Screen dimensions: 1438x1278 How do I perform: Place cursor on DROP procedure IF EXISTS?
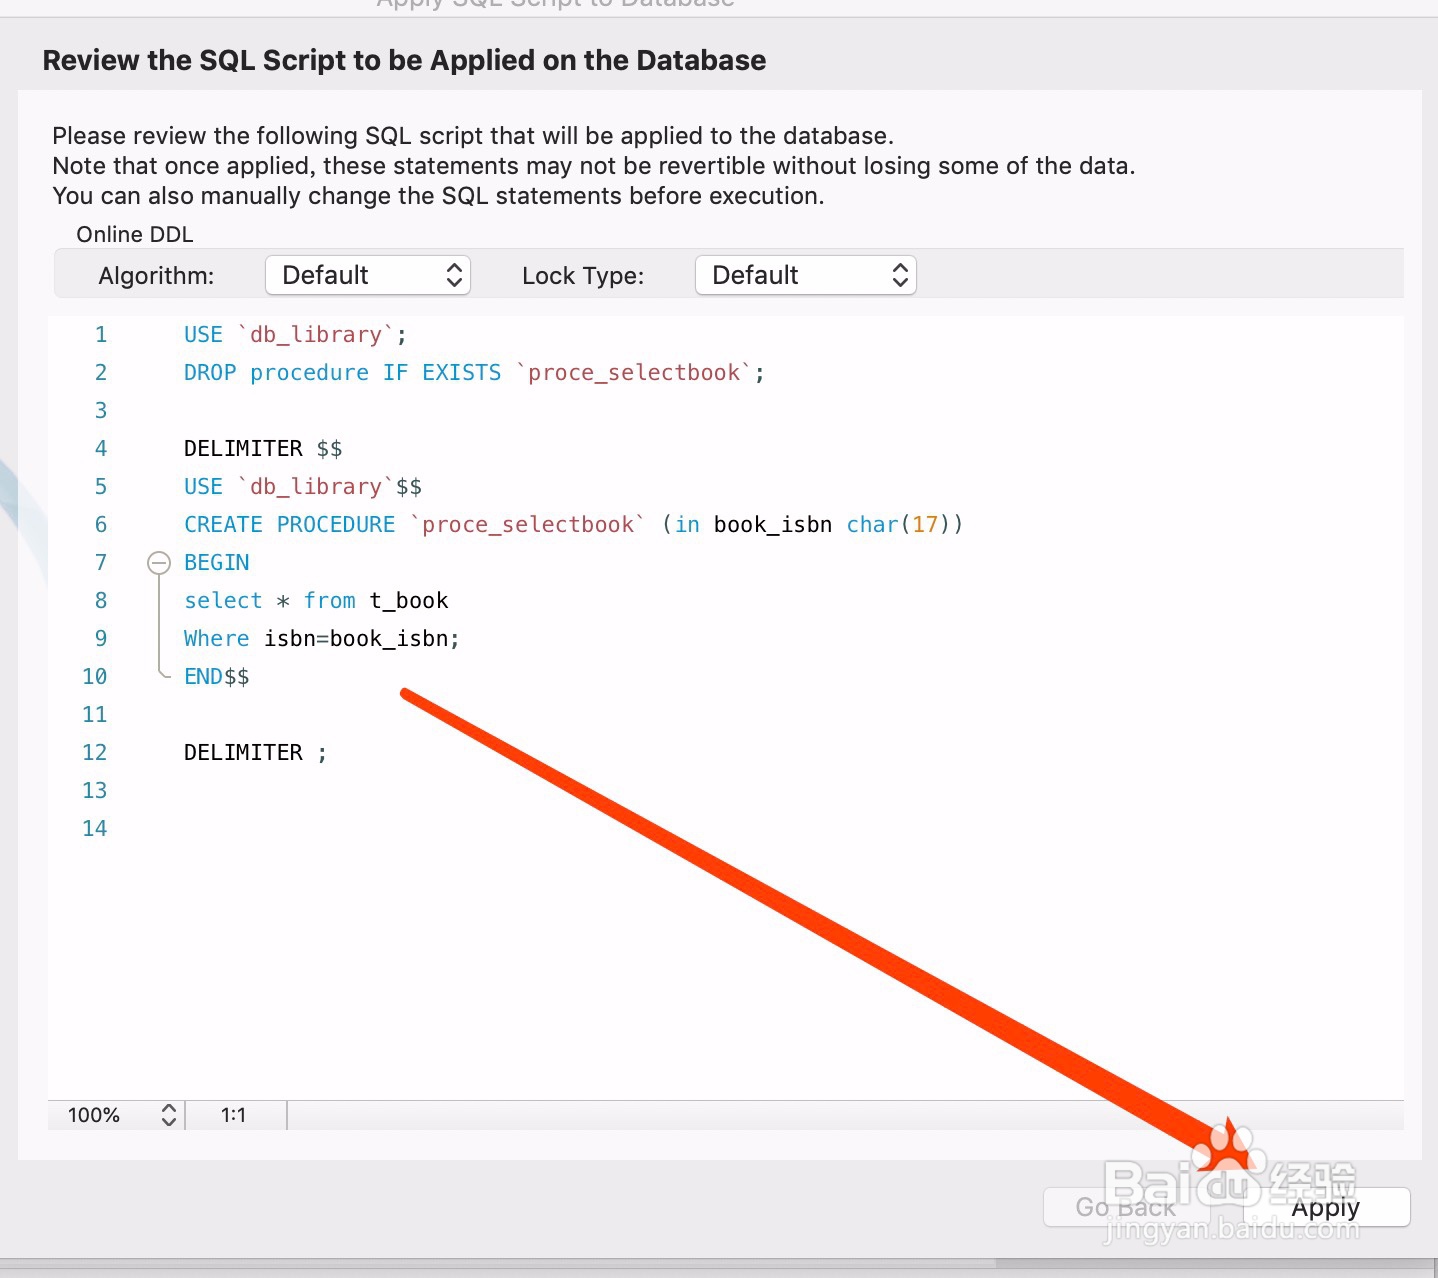click(342, 373)
